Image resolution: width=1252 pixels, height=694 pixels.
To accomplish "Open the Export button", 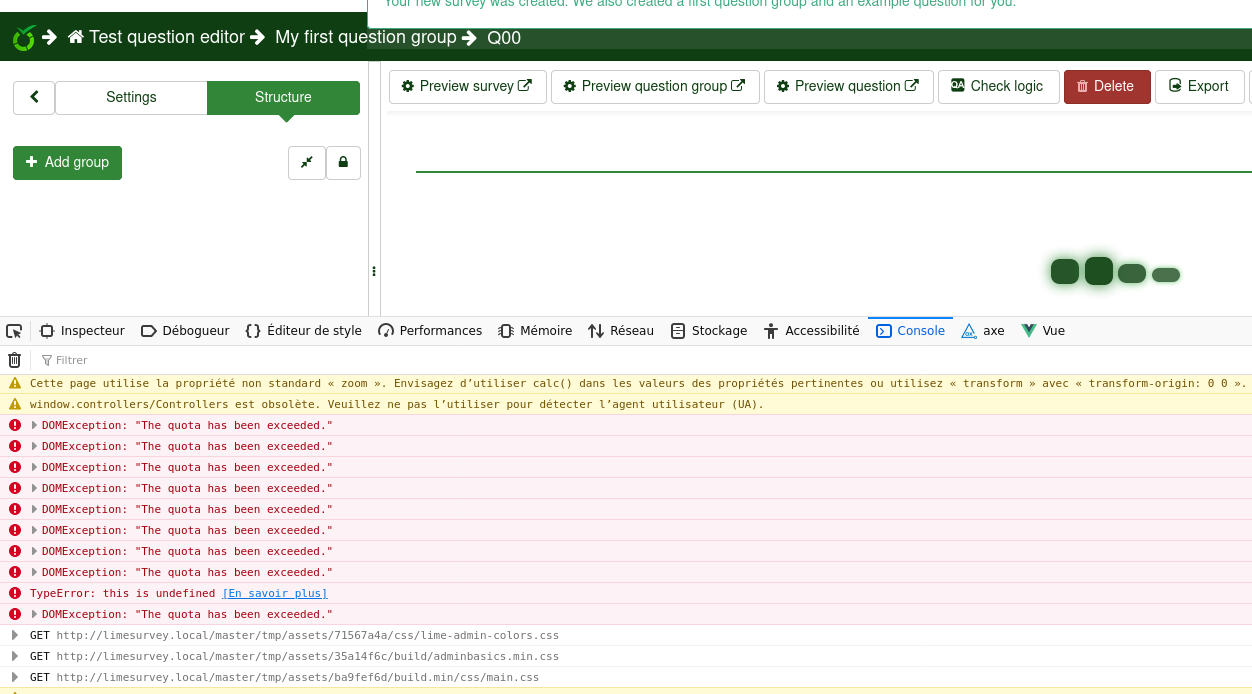I will pos(1199,87).
